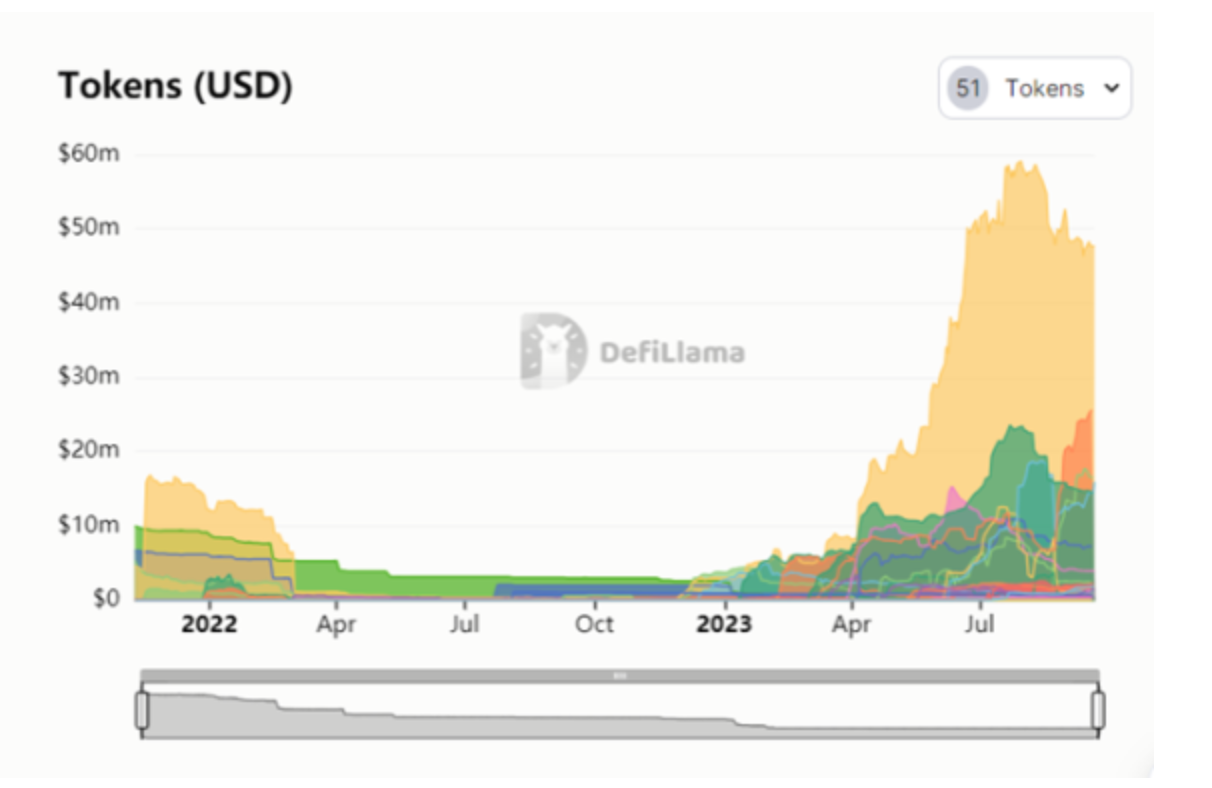Image resolution: width=1212 pixels, height=788 pixels.
Task: Click the right handle of the range slider
Action: pyautogui.click(x=1098, y=710)
